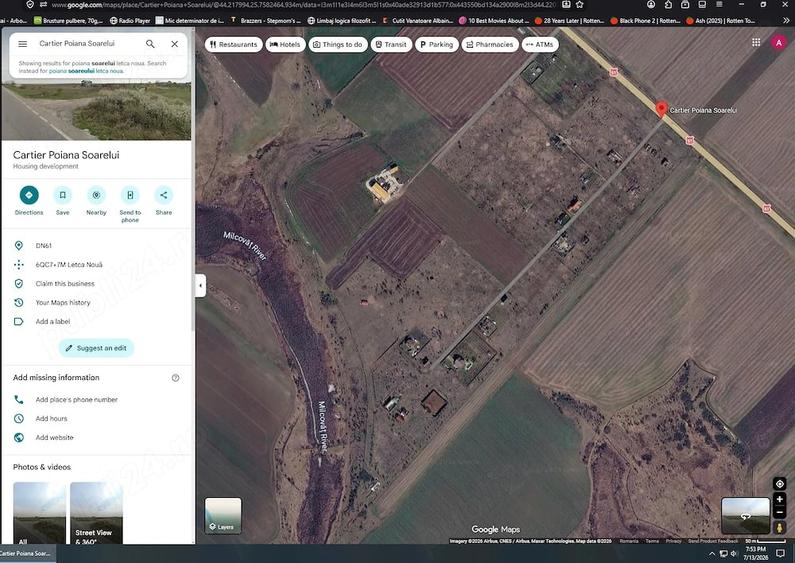
Task: Click the DN61 address row
Action: (96, 245)
